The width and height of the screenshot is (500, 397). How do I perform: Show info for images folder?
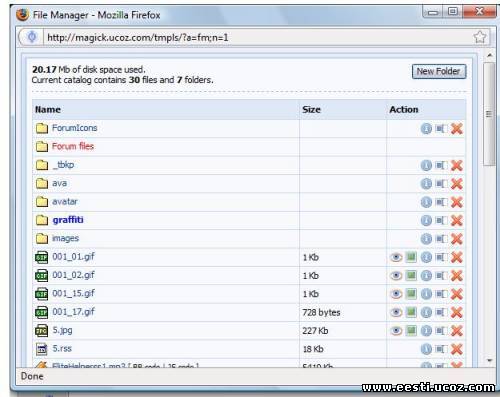coord(426,238)
